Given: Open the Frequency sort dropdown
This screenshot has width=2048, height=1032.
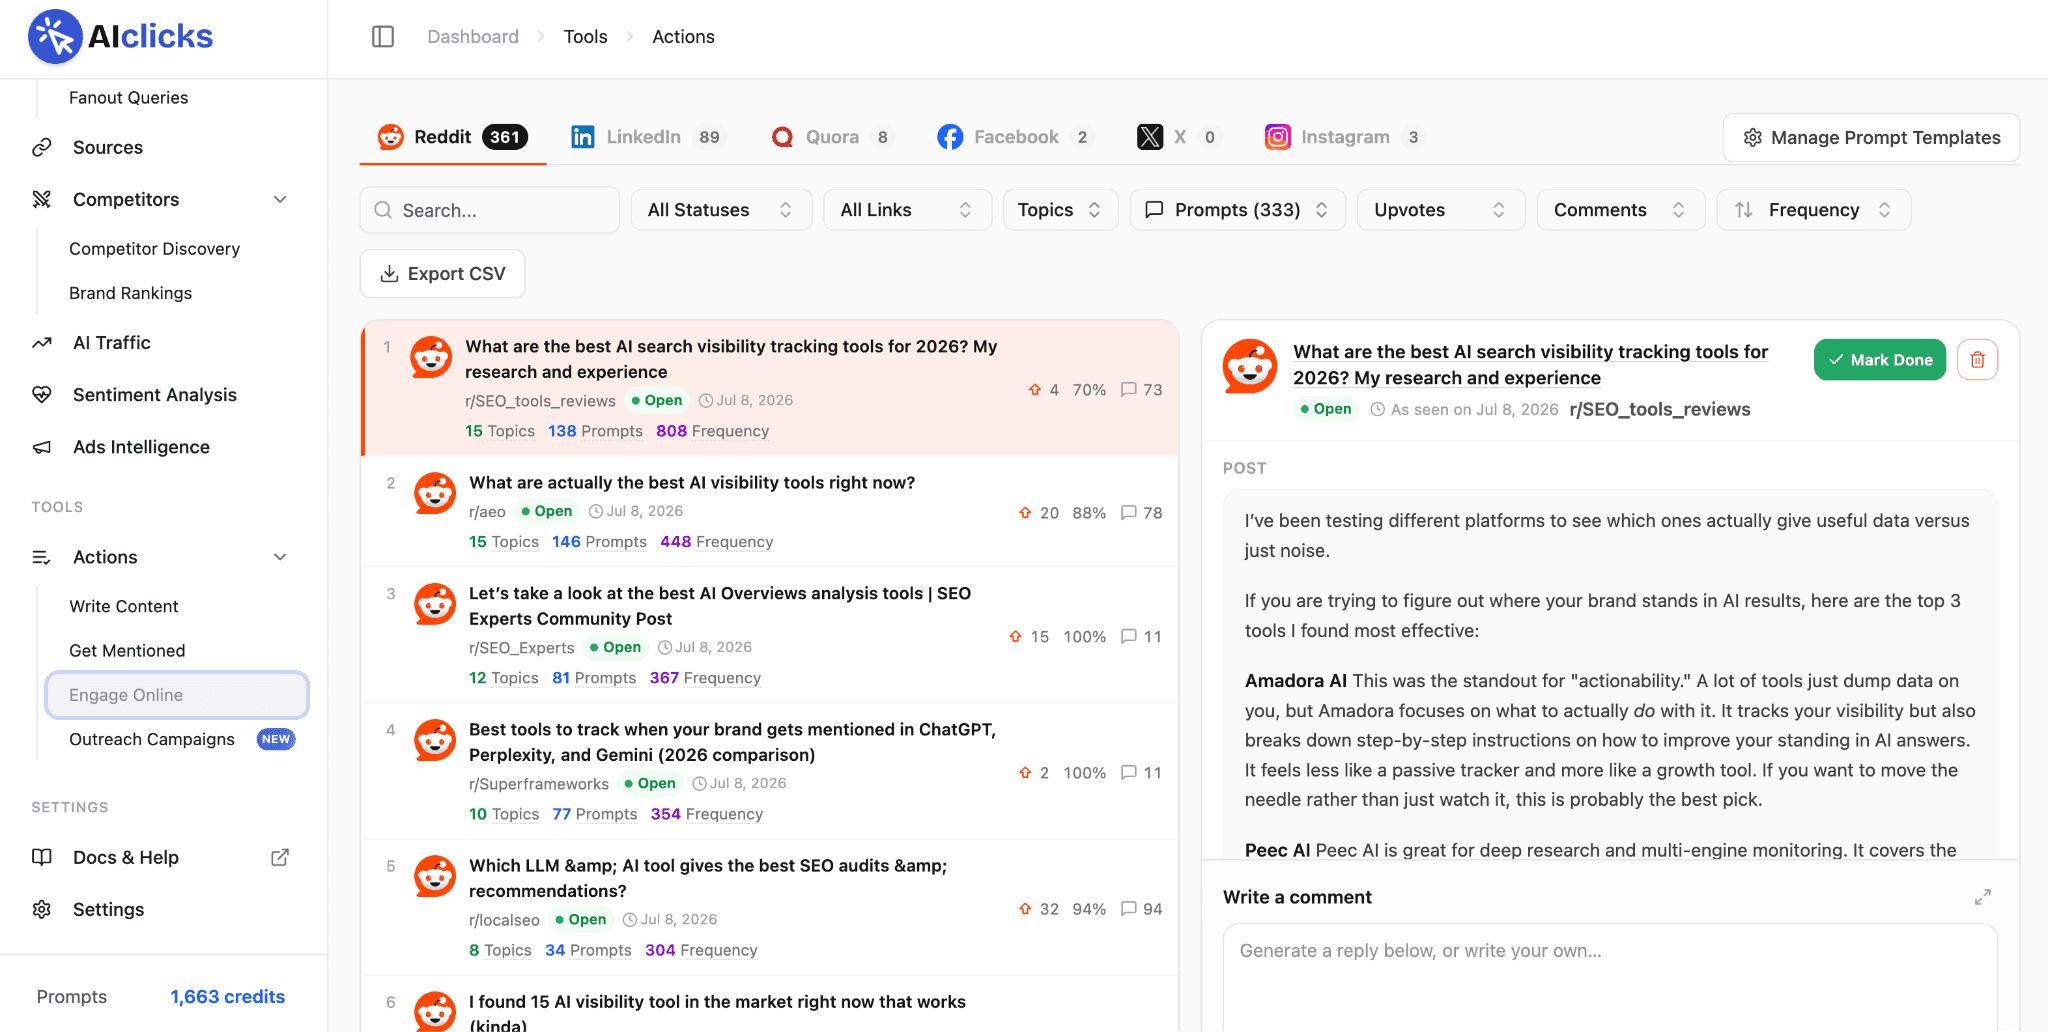Looking at the screenshot, I should (x=1813, y=210).
